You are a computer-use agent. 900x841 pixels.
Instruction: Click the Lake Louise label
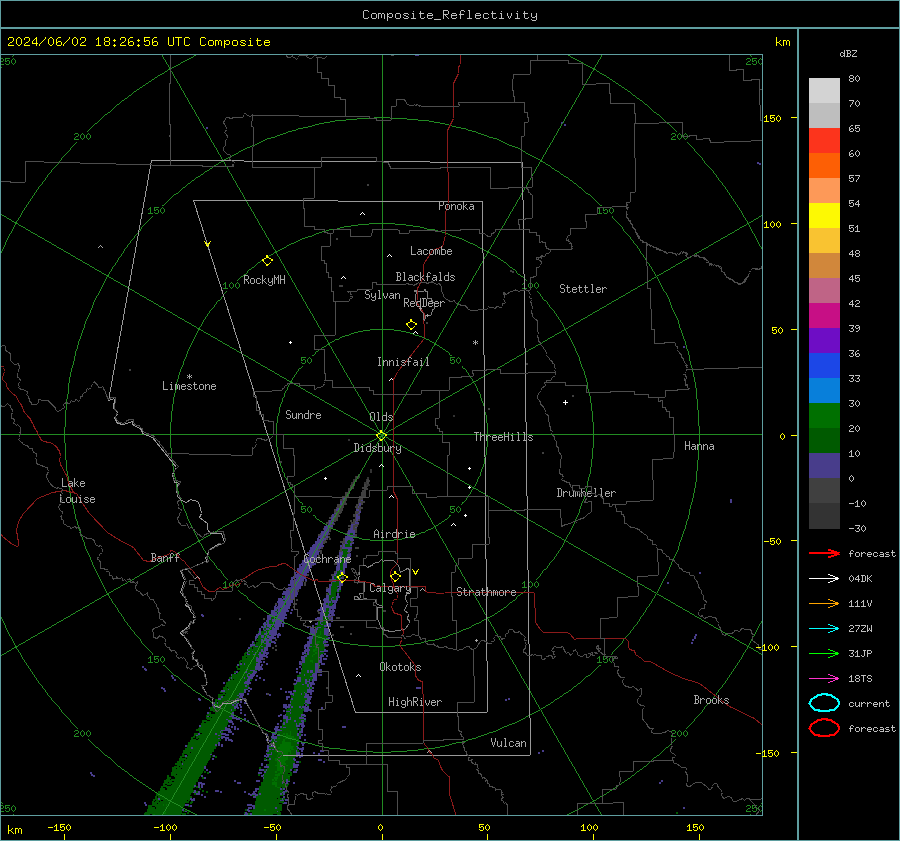[77, 491]
